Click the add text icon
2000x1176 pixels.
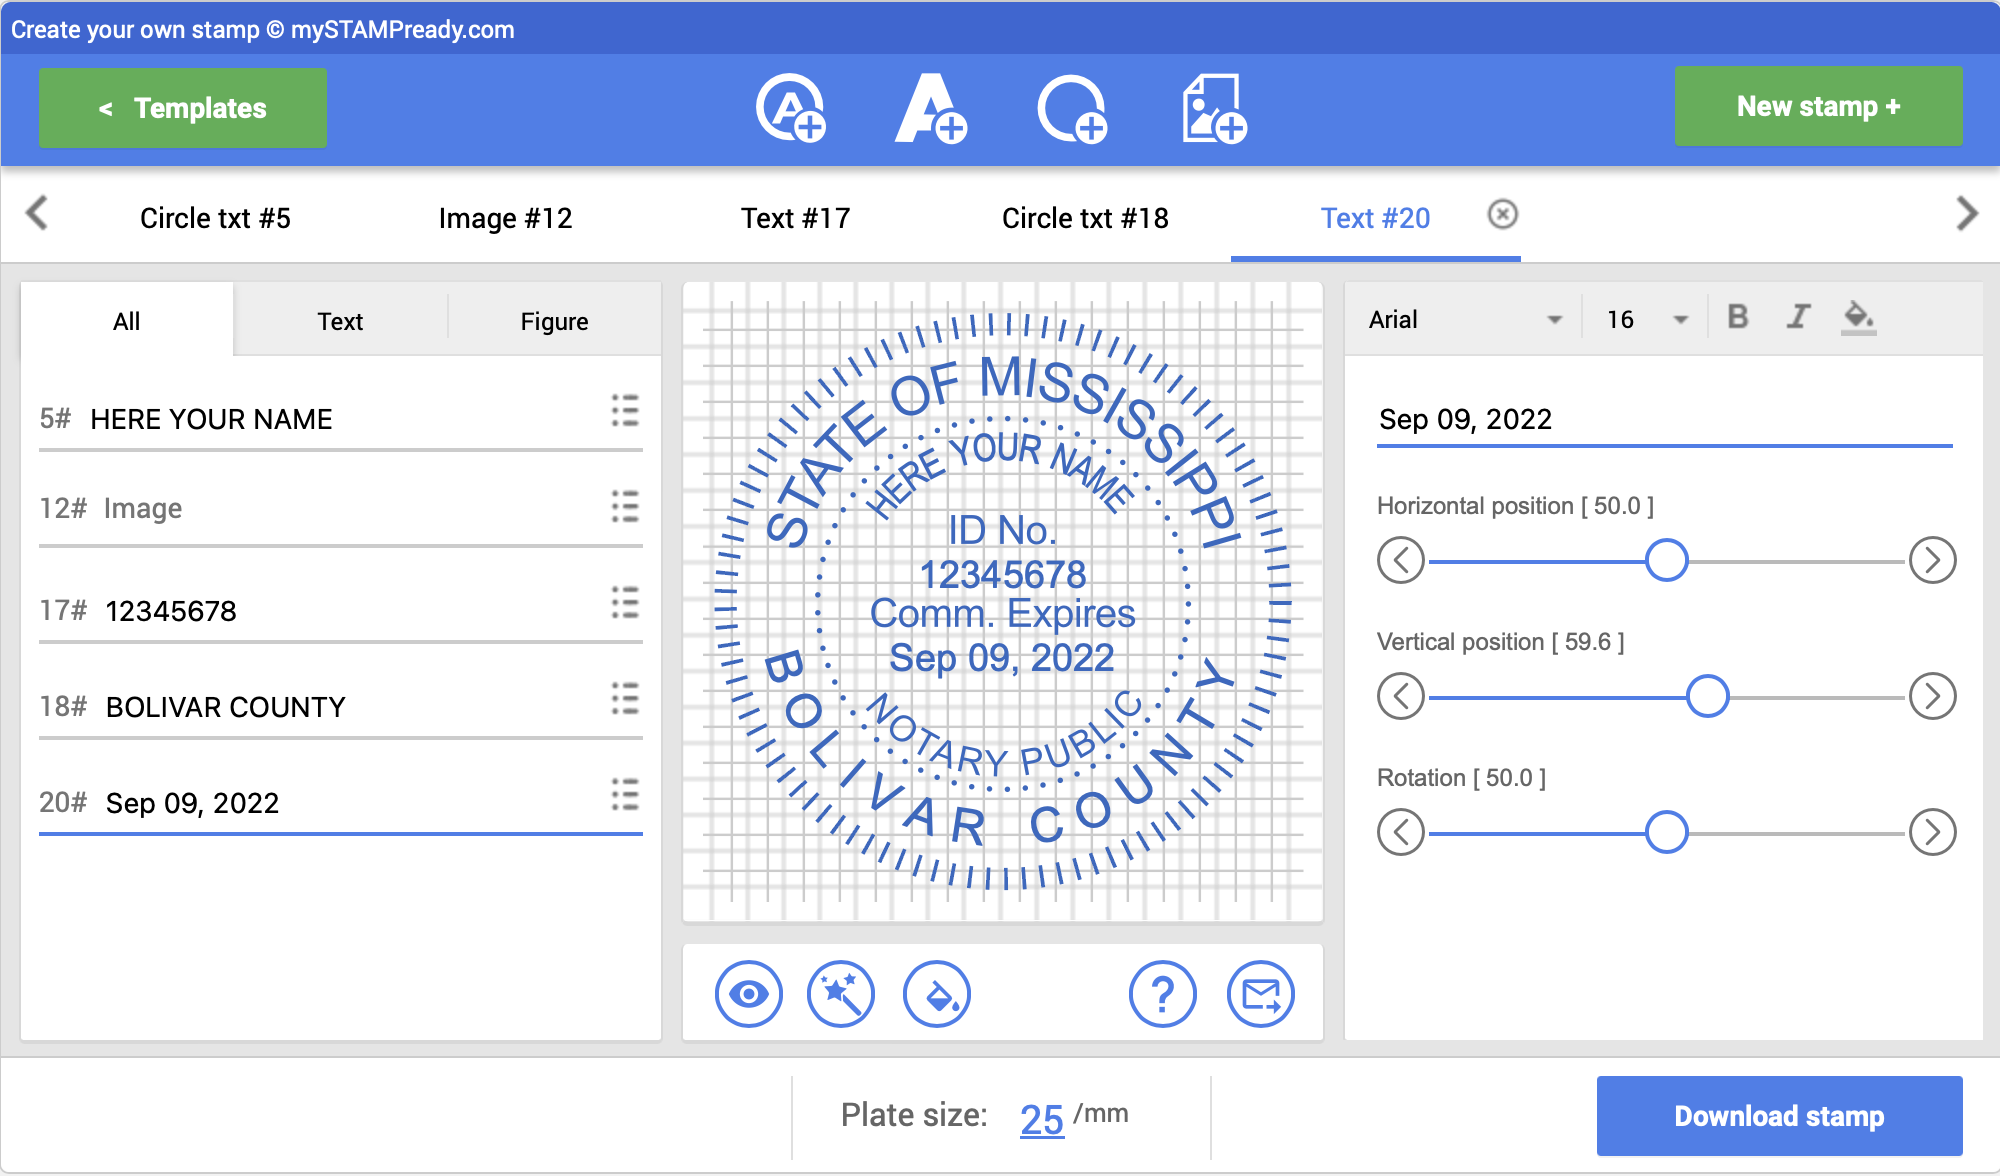click(929, 108)
